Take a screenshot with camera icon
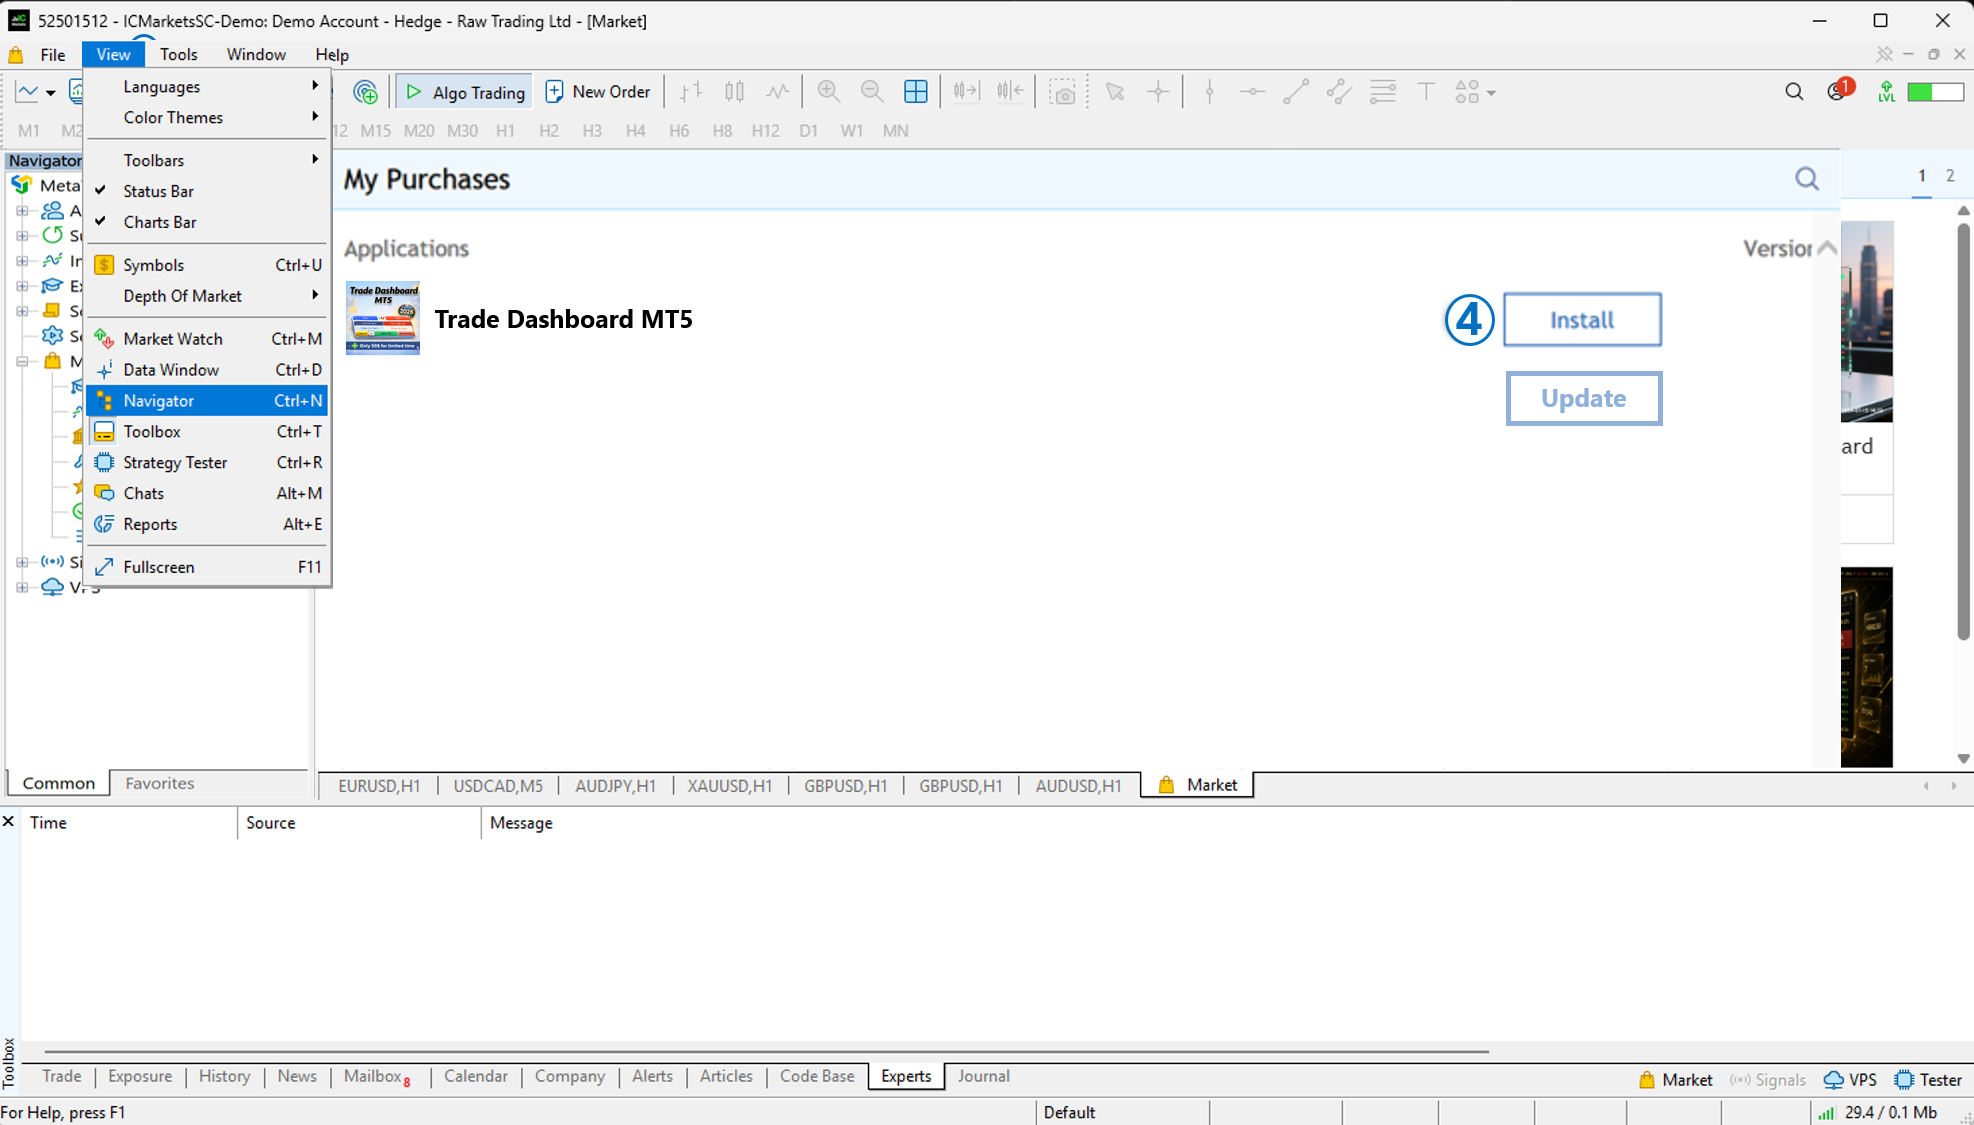The height and width of the screenshot is (1125, 1974). pyautogui.click(x=1063, y=93)
